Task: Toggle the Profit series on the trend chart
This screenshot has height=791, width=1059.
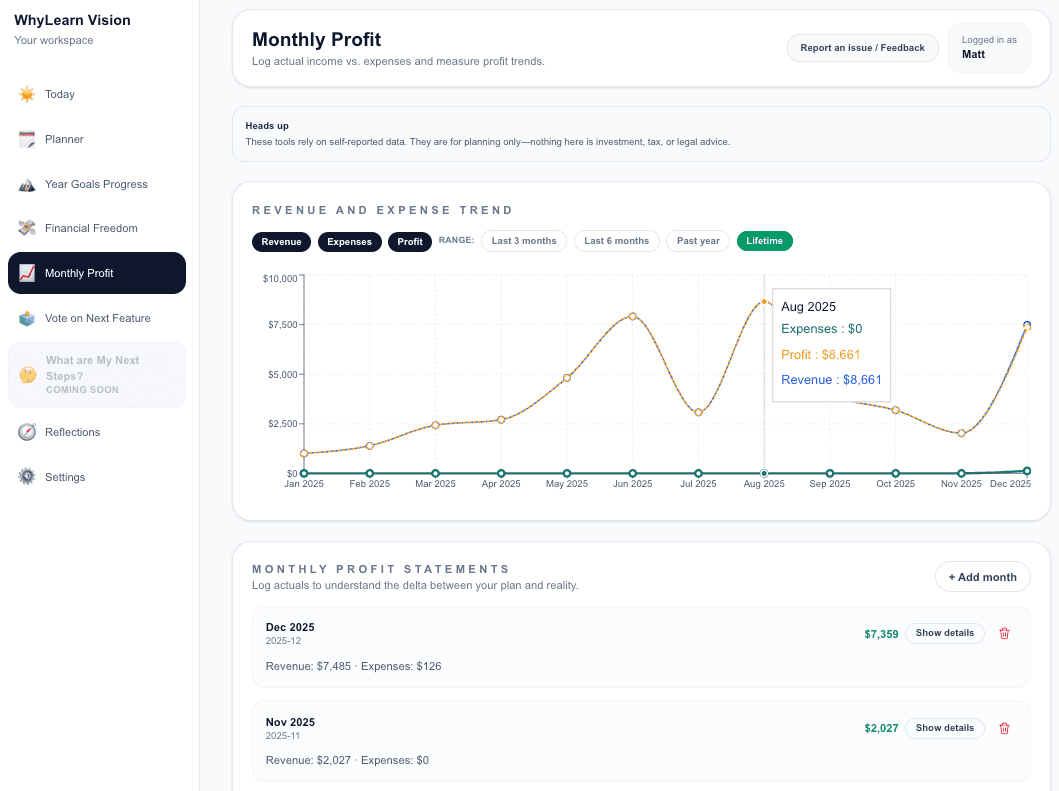Action: tap(410, 241)
